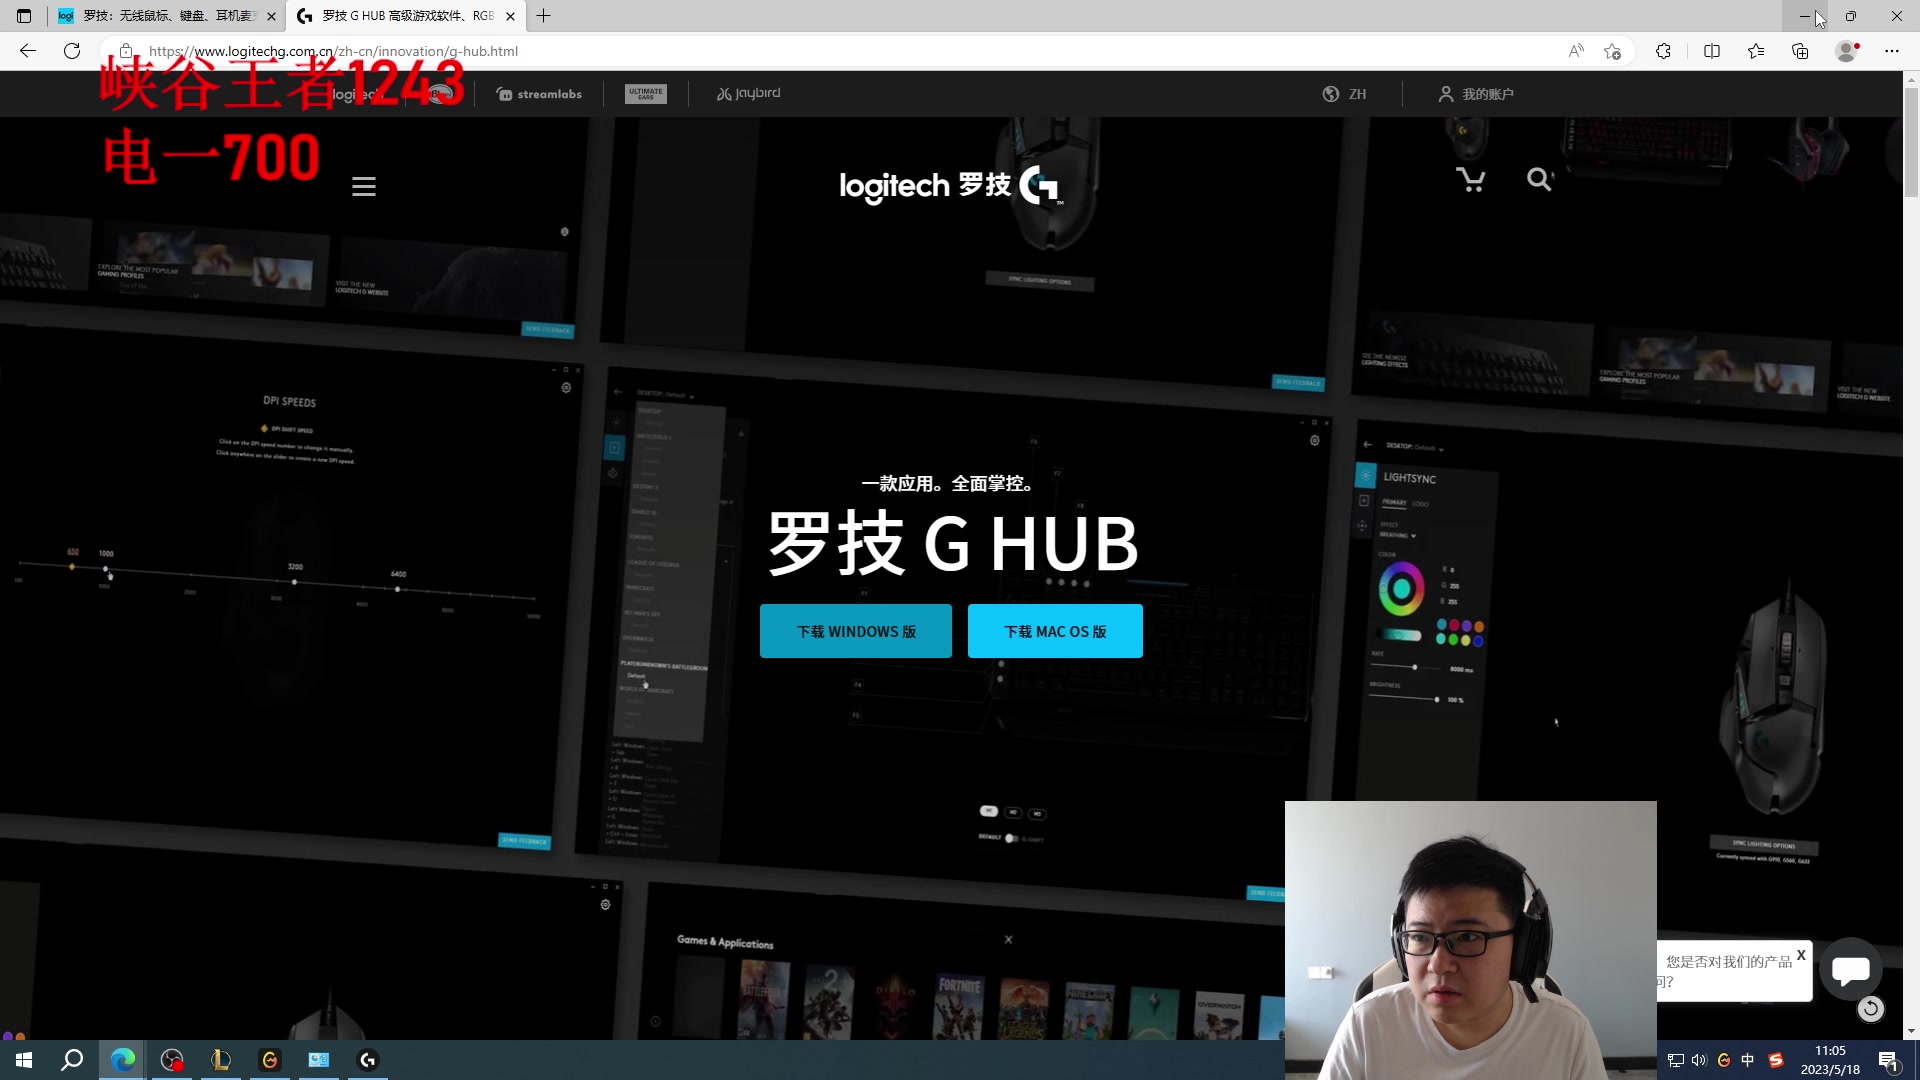Close the 罗技 无线鼠标 tab
The height and width of the screenshot is (1080, 1920).
[271, 16]
